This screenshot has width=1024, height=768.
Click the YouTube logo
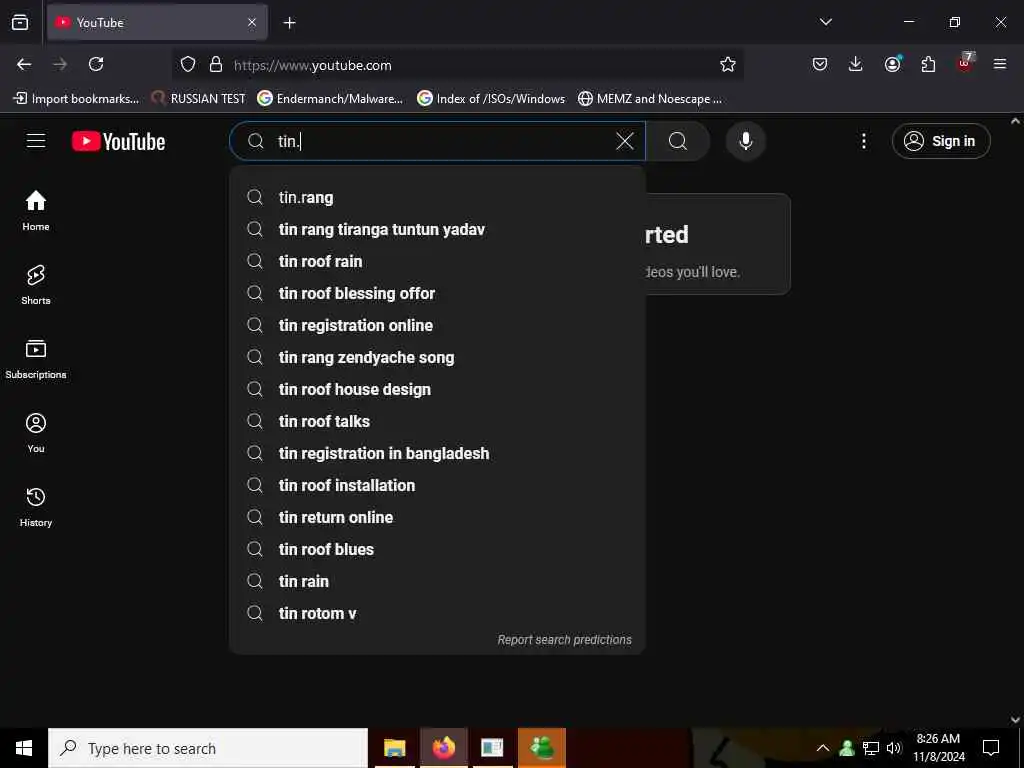[x=118, y=141]
